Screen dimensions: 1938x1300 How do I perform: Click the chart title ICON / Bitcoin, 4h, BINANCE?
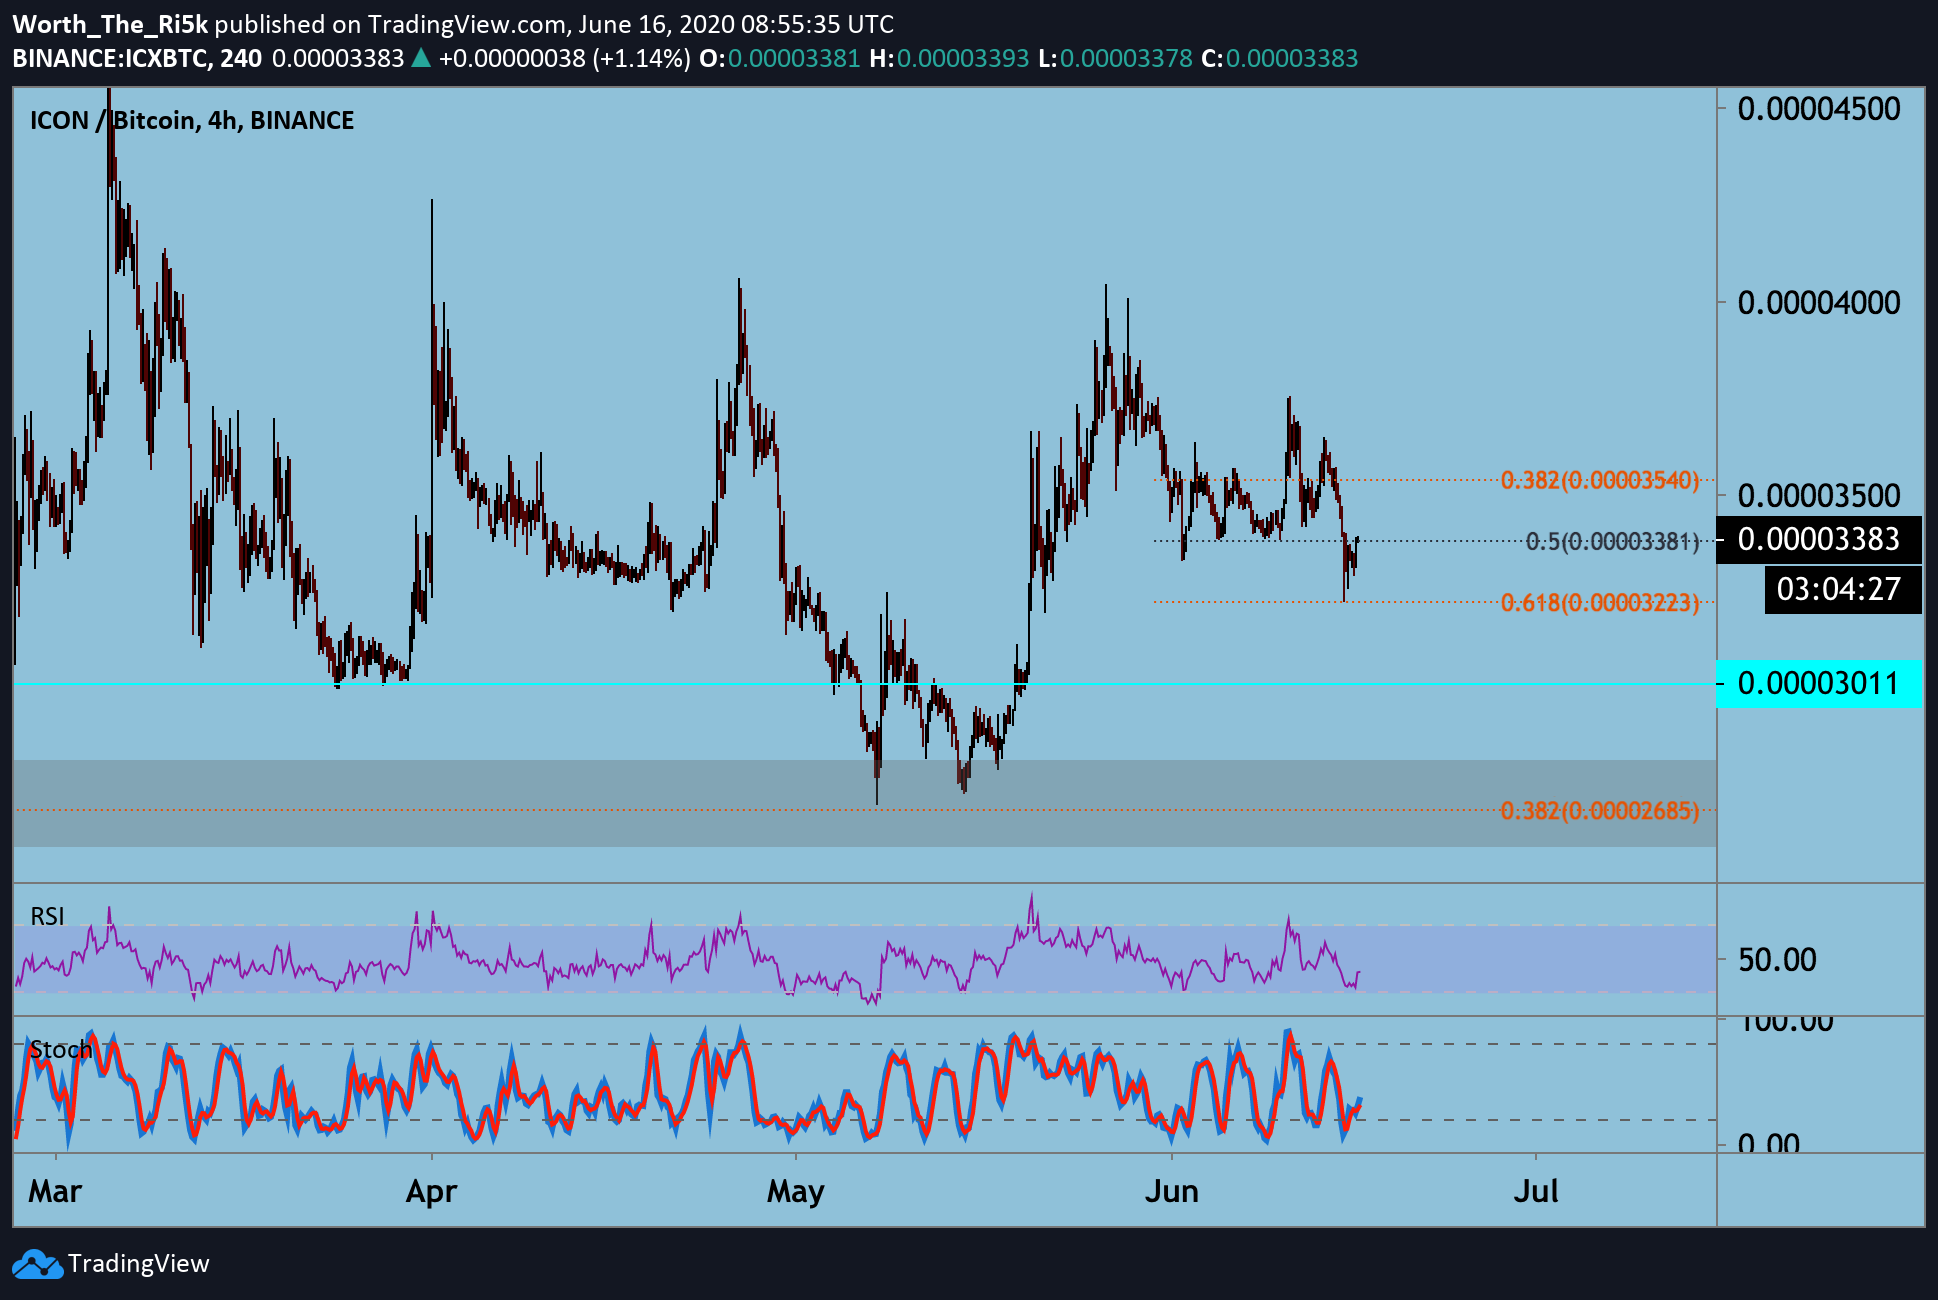click(x=192, y=121)
